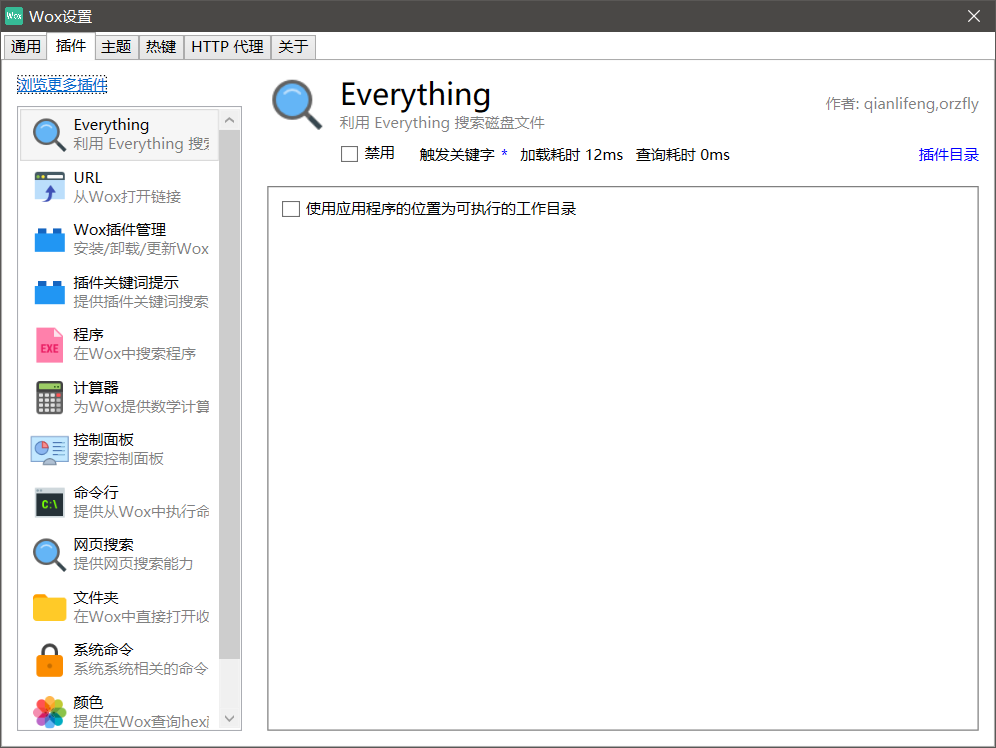Viewport: 996px width, 748px height.
Task: Click the yellow 文件夹 folder icon
Action: (x=49, y=607)
